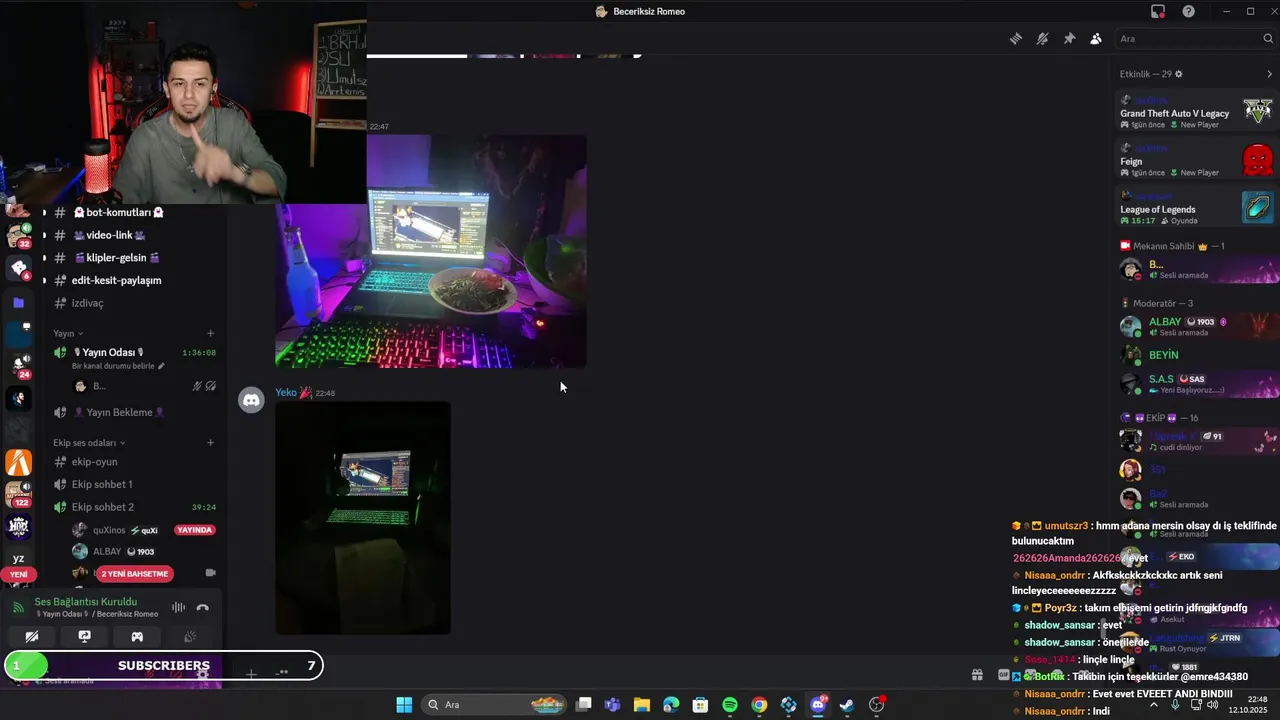Open Yeko's profile from the username
This screenshot has height=720, width=1280.
(x=286, y=393)
